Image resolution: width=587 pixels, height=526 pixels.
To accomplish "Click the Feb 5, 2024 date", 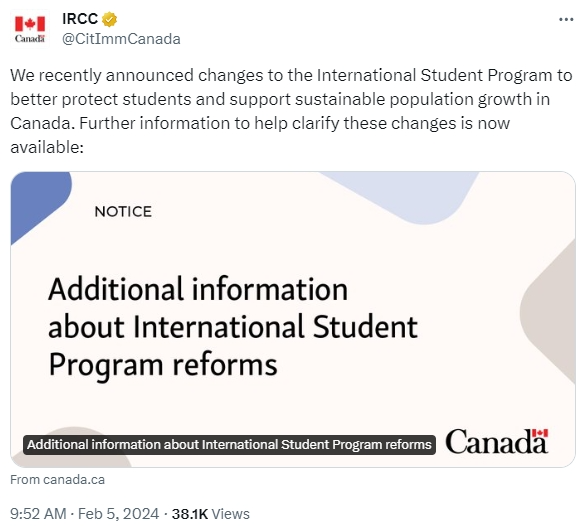I will 118,514.
